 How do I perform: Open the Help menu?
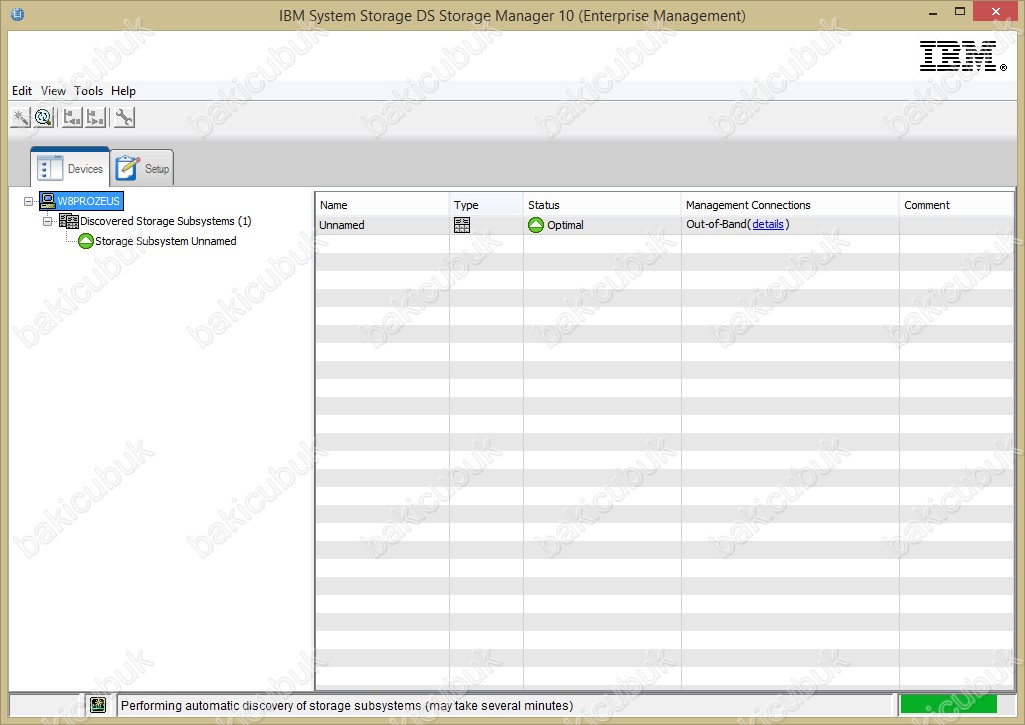[x=123, y=91]
